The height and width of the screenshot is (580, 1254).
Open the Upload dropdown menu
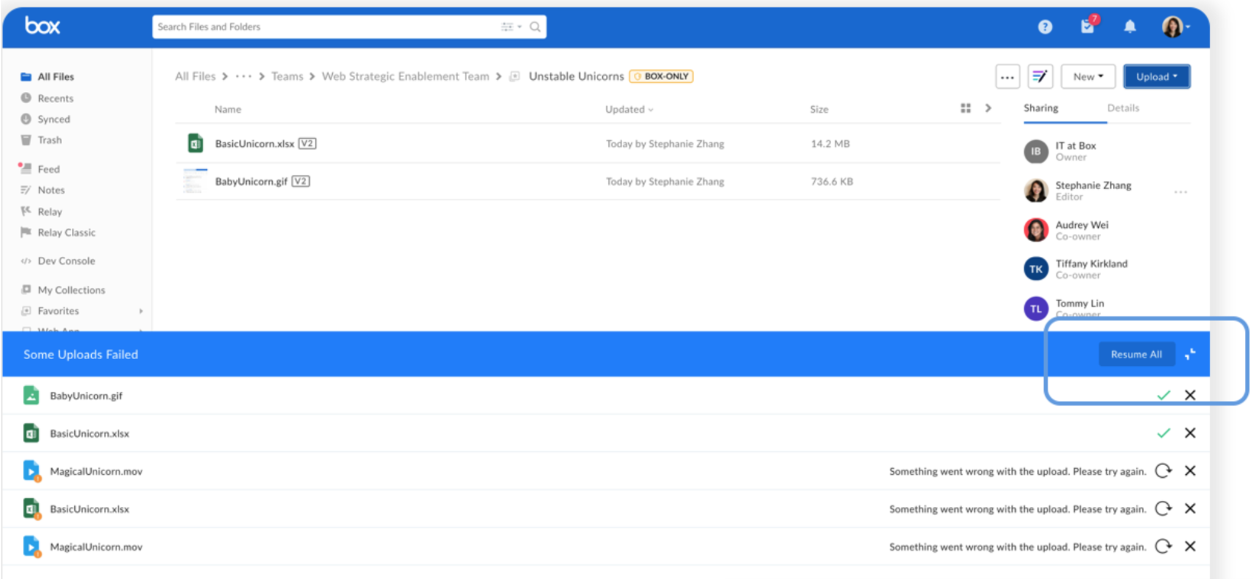point(1156,76)
